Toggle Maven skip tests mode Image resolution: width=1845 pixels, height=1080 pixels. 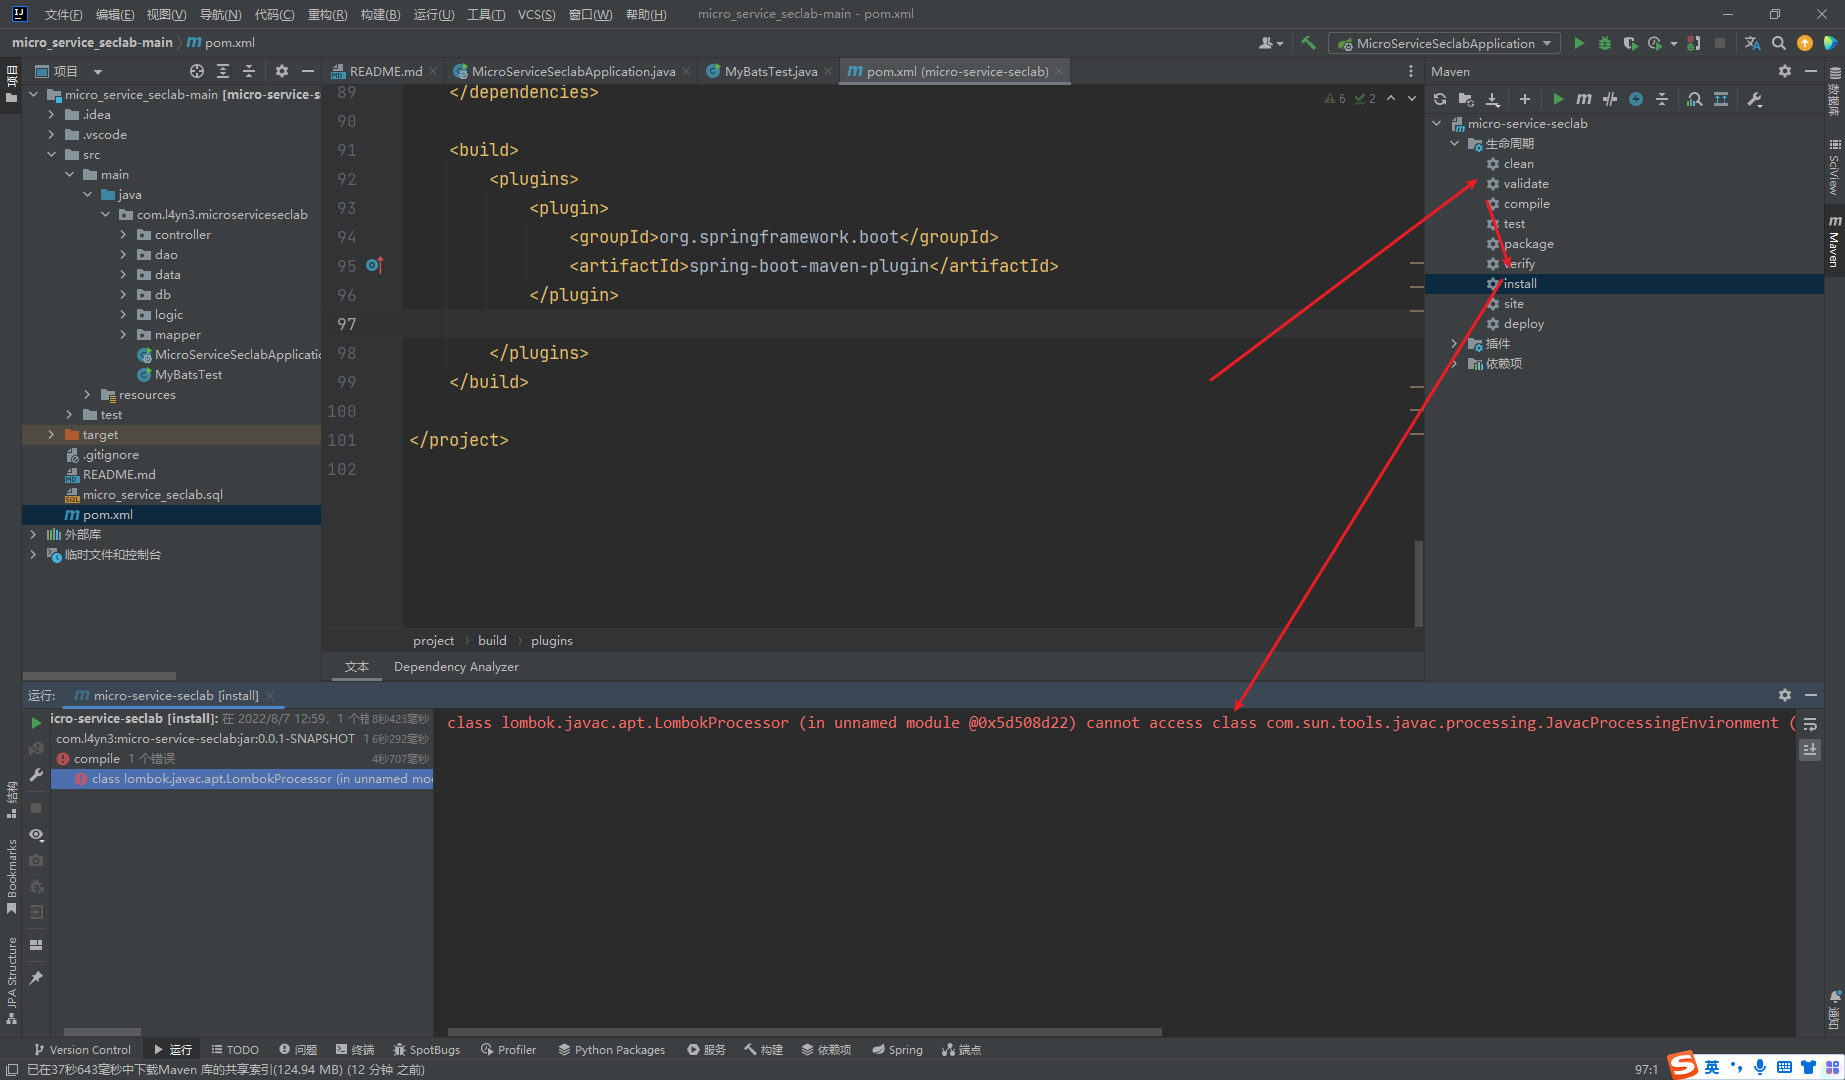pos(1636,99)
